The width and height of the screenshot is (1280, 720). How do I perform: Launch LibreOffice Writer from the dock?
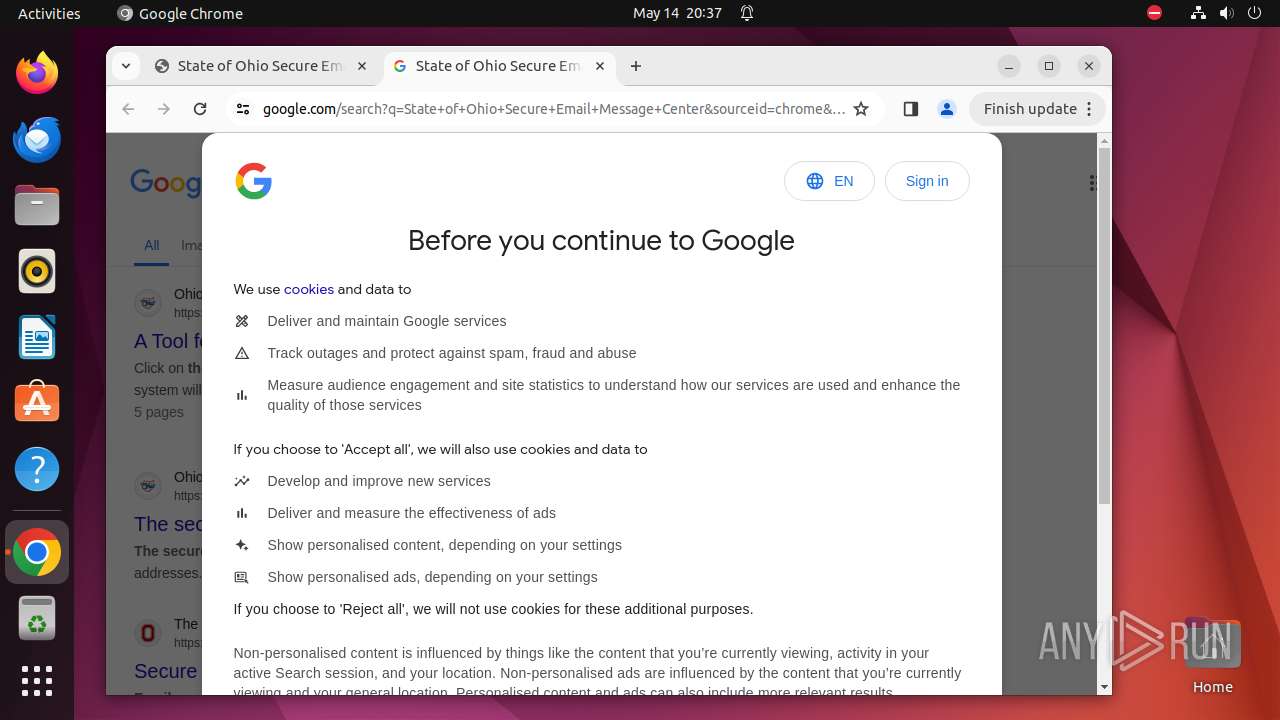37,337
